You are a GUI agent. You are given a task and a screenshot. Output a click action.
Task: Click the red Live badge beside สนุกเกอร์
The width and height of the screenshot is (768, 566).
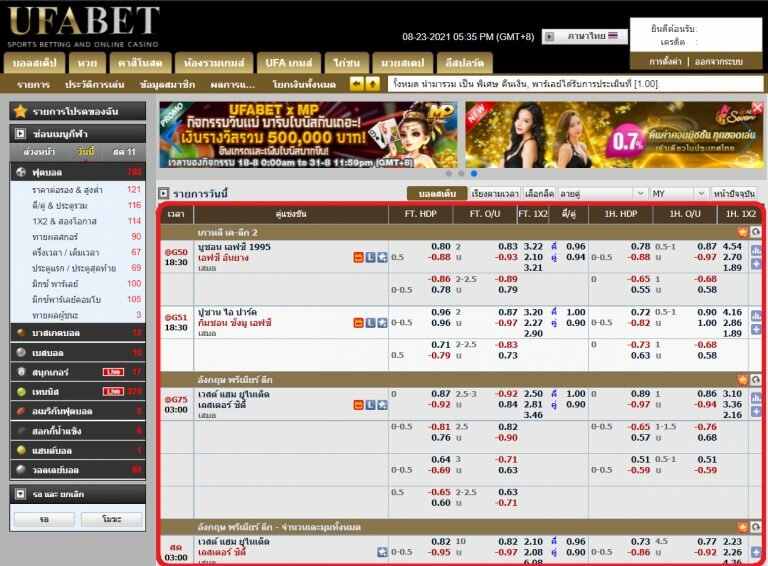113,372
